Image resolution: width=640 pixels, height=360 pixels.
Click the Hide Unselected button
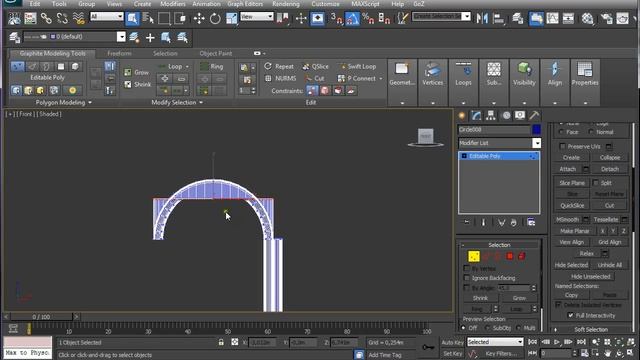pos(590,276)
